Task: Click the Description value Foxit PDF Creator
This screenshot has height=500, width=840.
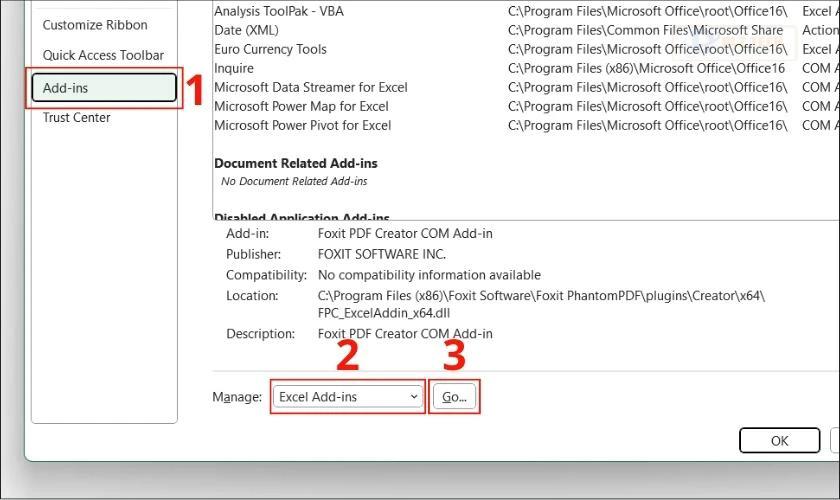Action: pos(405,334)
